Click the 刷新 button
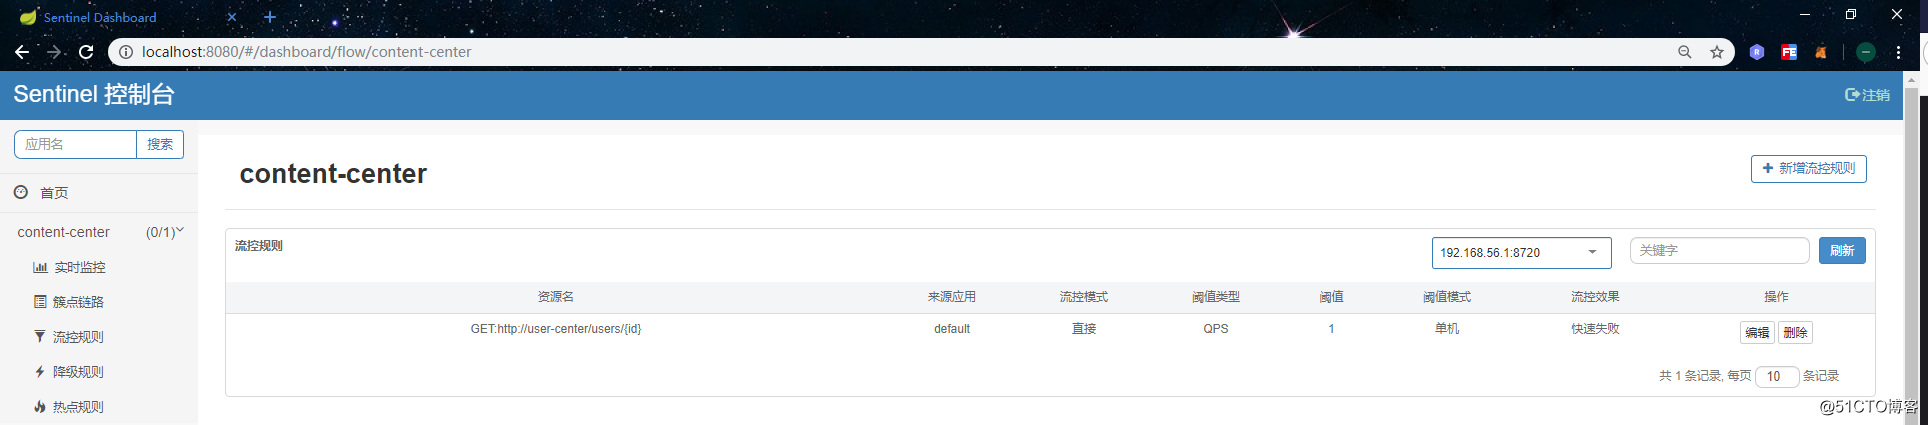 1842,250
